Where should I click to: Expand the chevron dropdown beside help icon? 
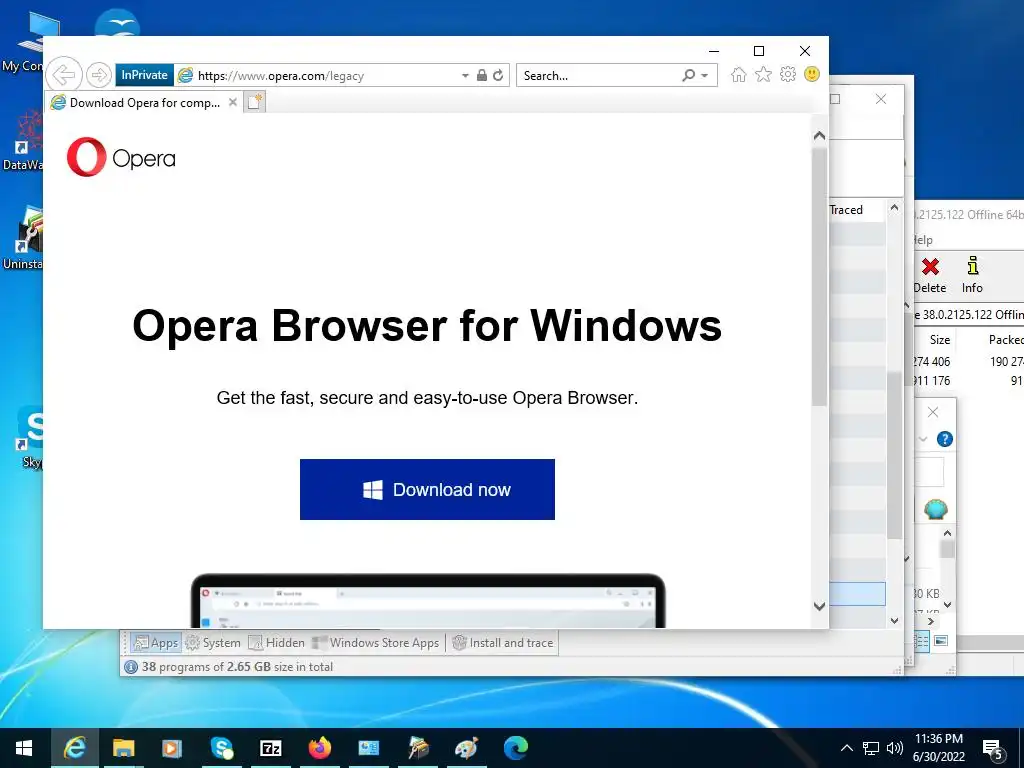click(x=923, y=439)
